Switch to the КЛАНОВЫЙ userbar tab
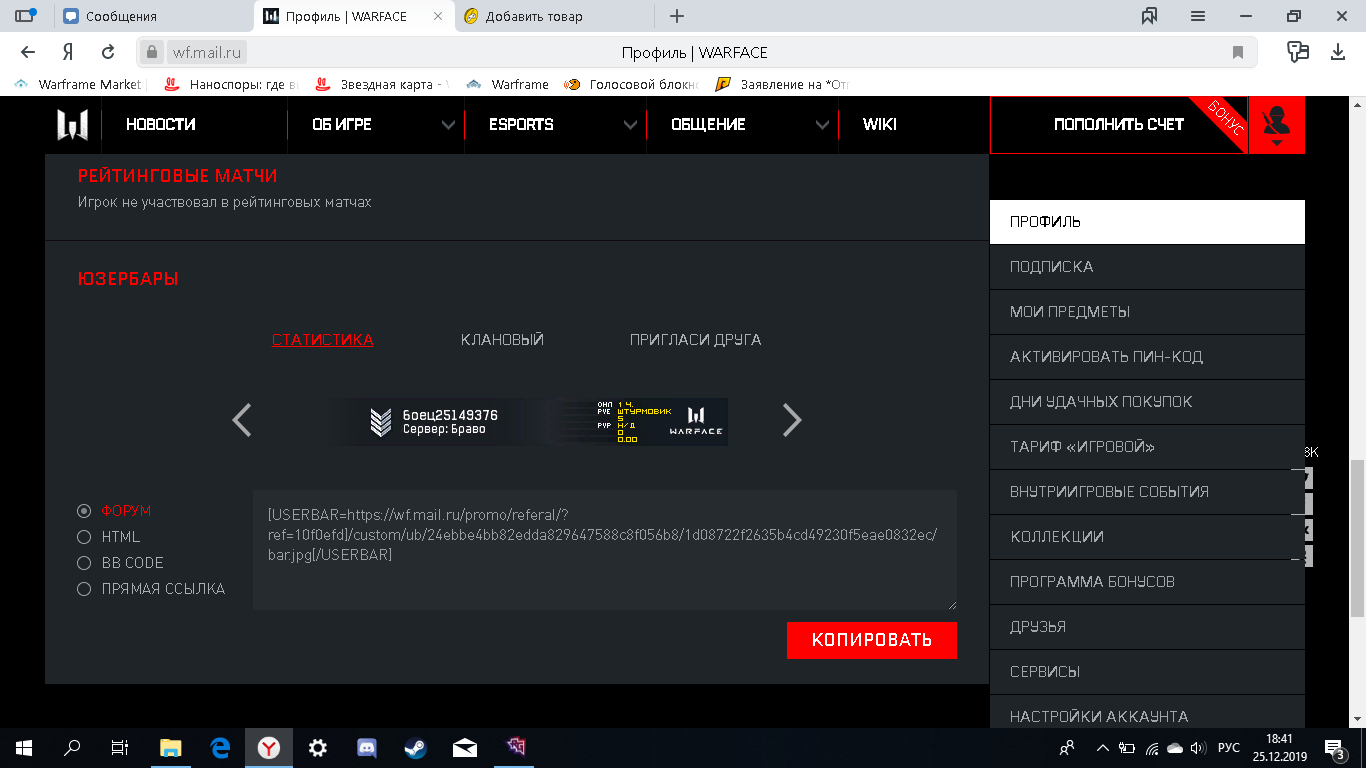 [502, 340]
